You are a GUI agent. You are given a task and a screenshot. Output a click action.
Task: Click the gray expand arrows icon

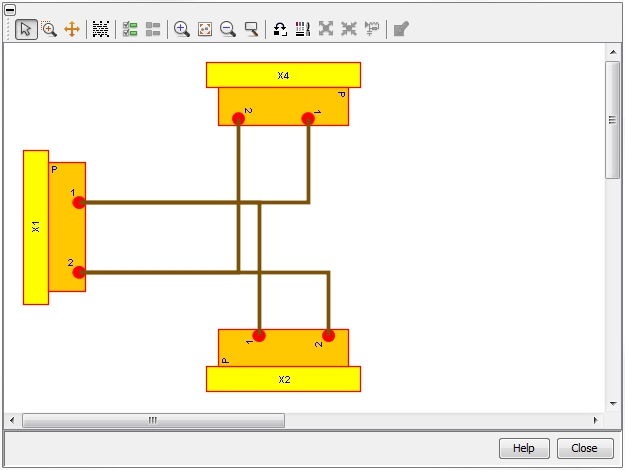point(326,29)
